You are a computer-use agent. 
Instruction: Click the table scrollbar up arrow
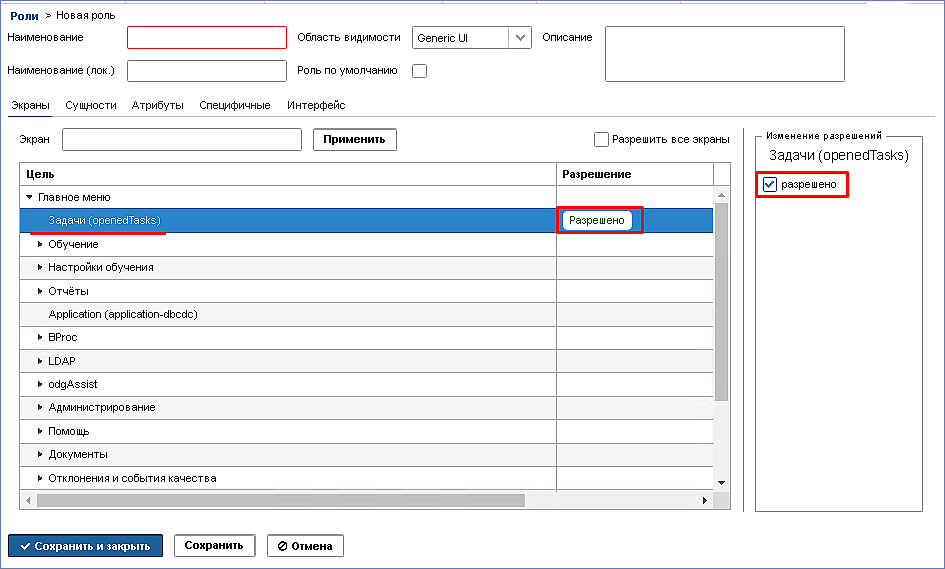coord(721,195)
